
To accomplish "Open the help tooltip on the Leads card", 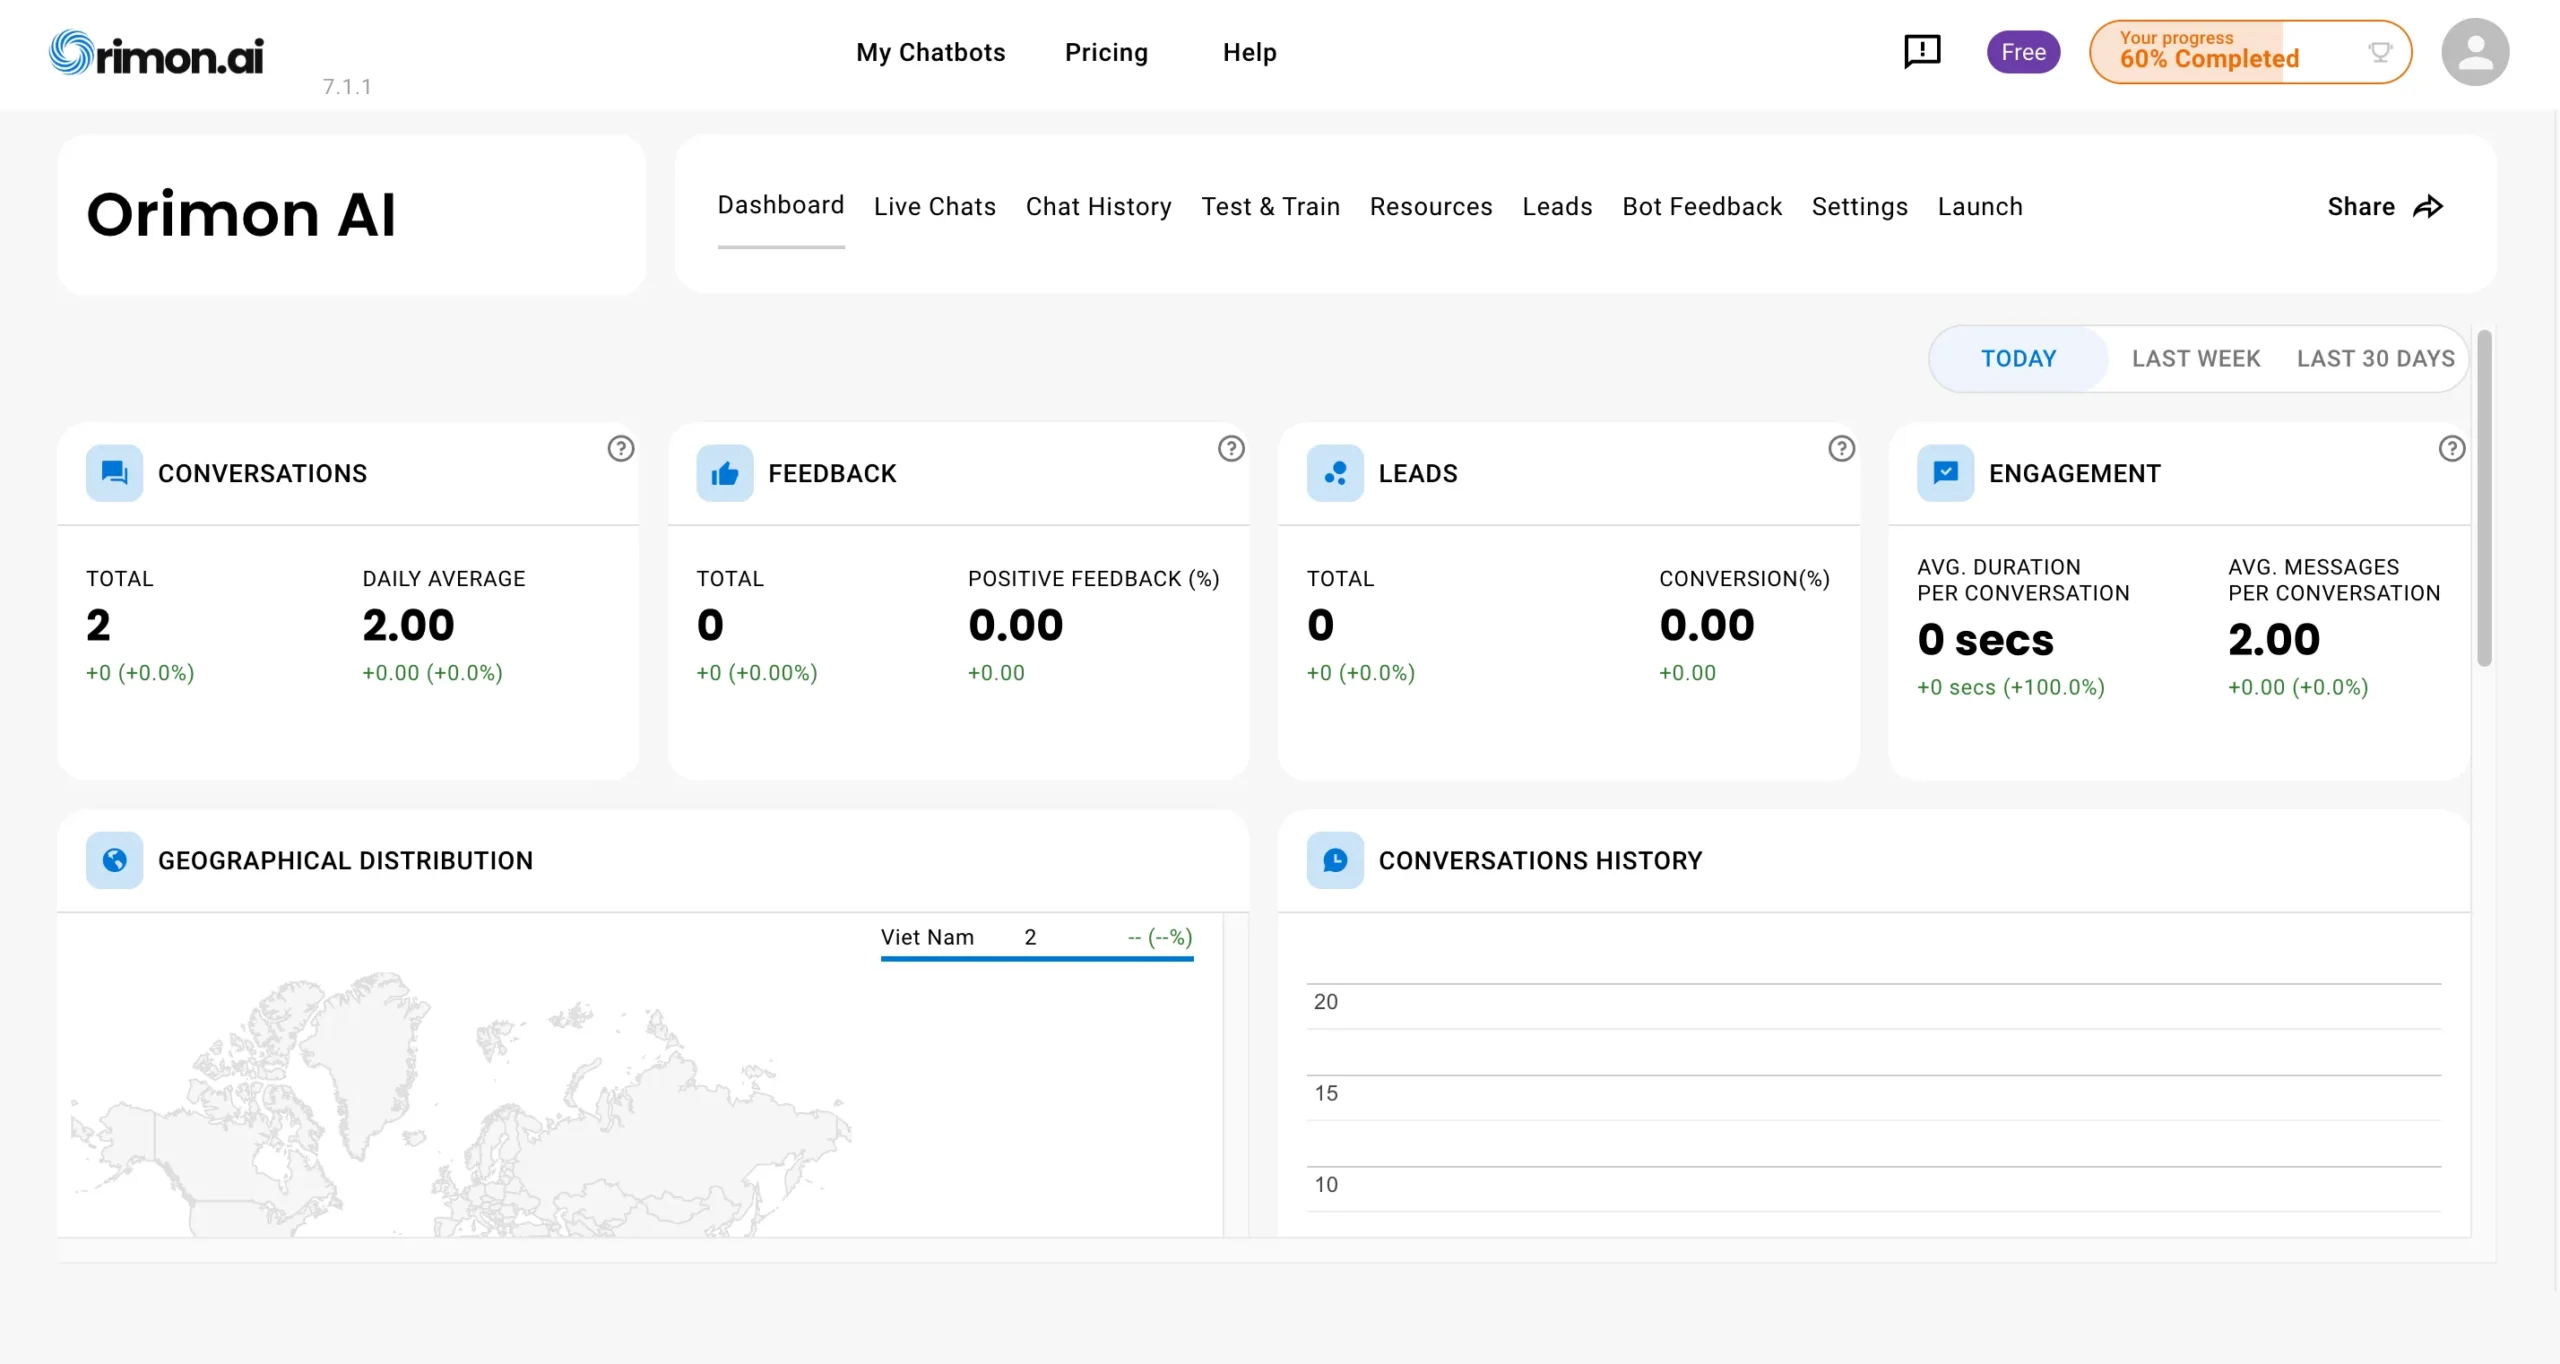I will click(1840, 449).
